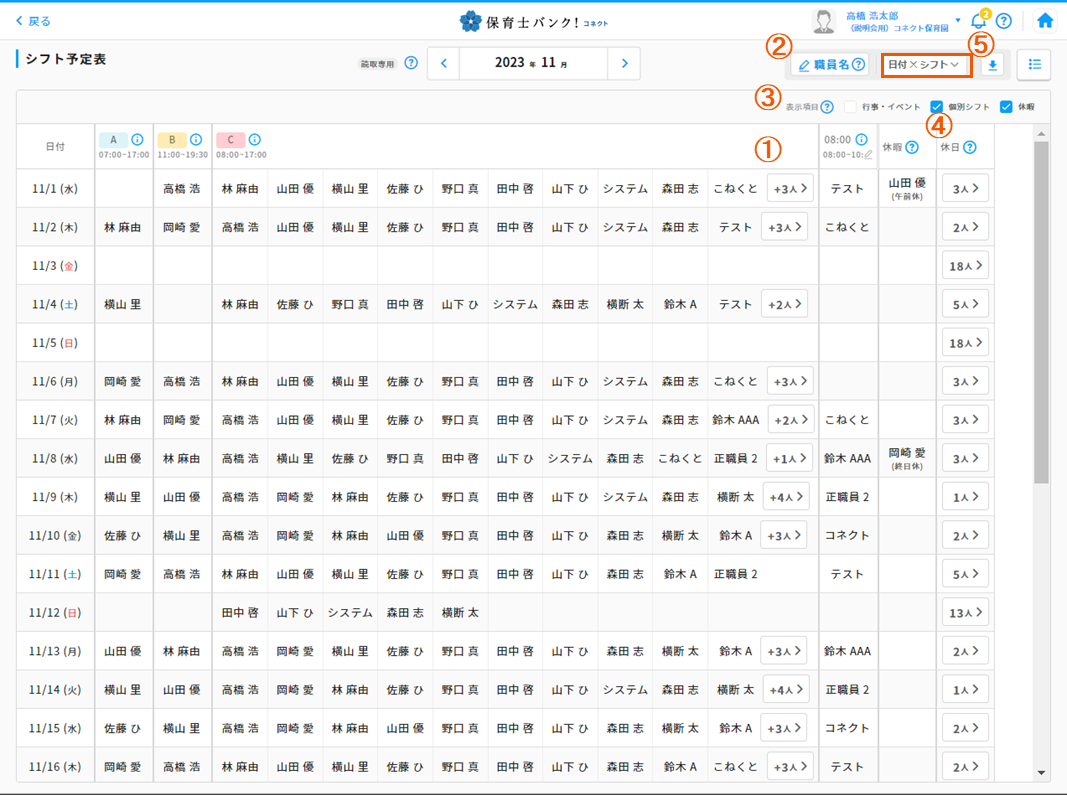The height and width of the screenshot is (800, 1067).
Task: Expand the +3人 button on 11/1 row
Action: 790,187
